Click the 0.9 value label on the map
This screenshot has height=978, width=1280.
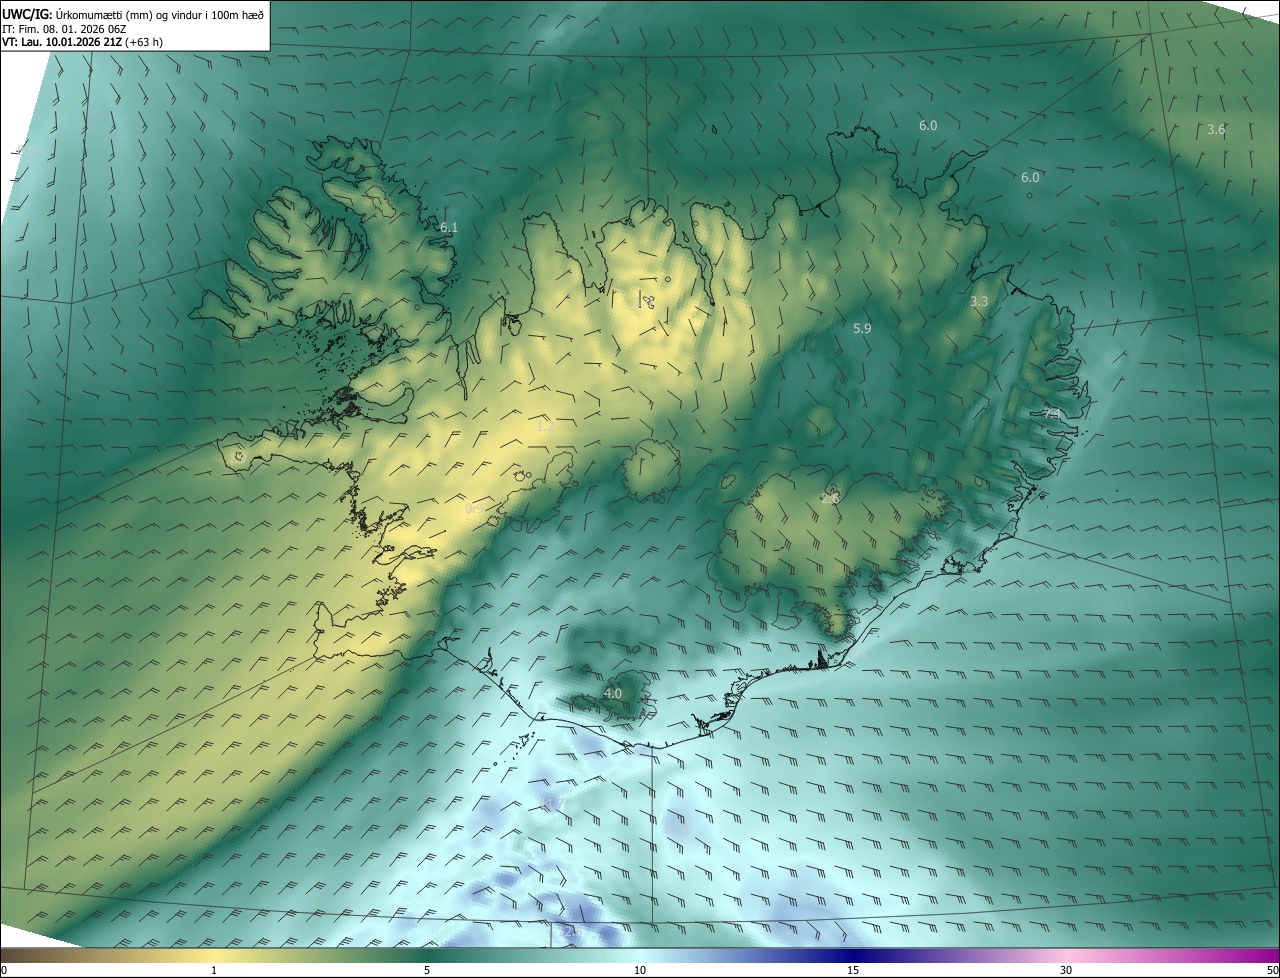pos(474,509)
